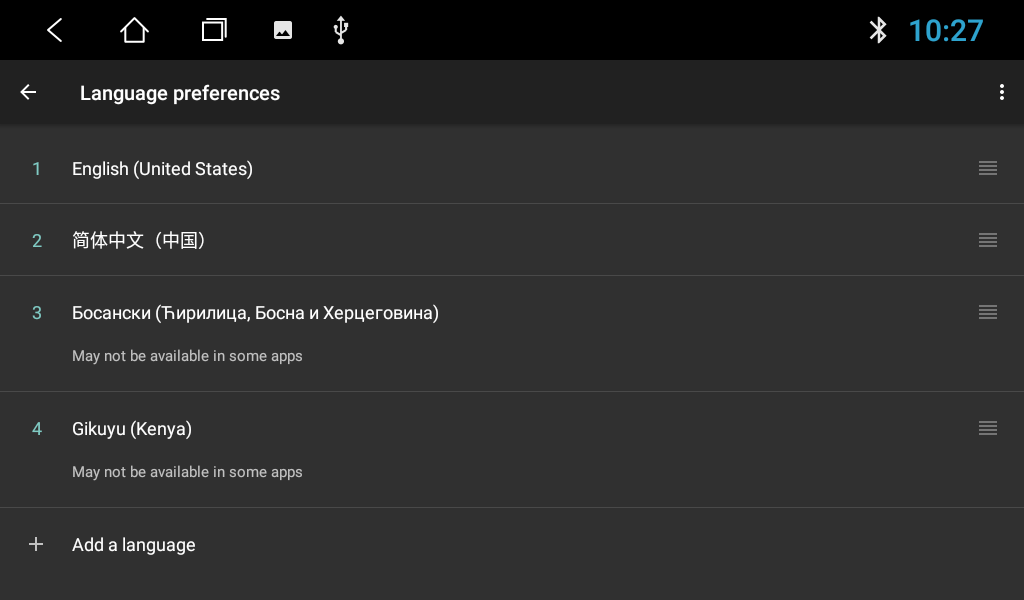Open the three-dot overflow menu
The width and height of the screenshot is (1024, 600).
pyautogui.click(x=1001, y=93)
